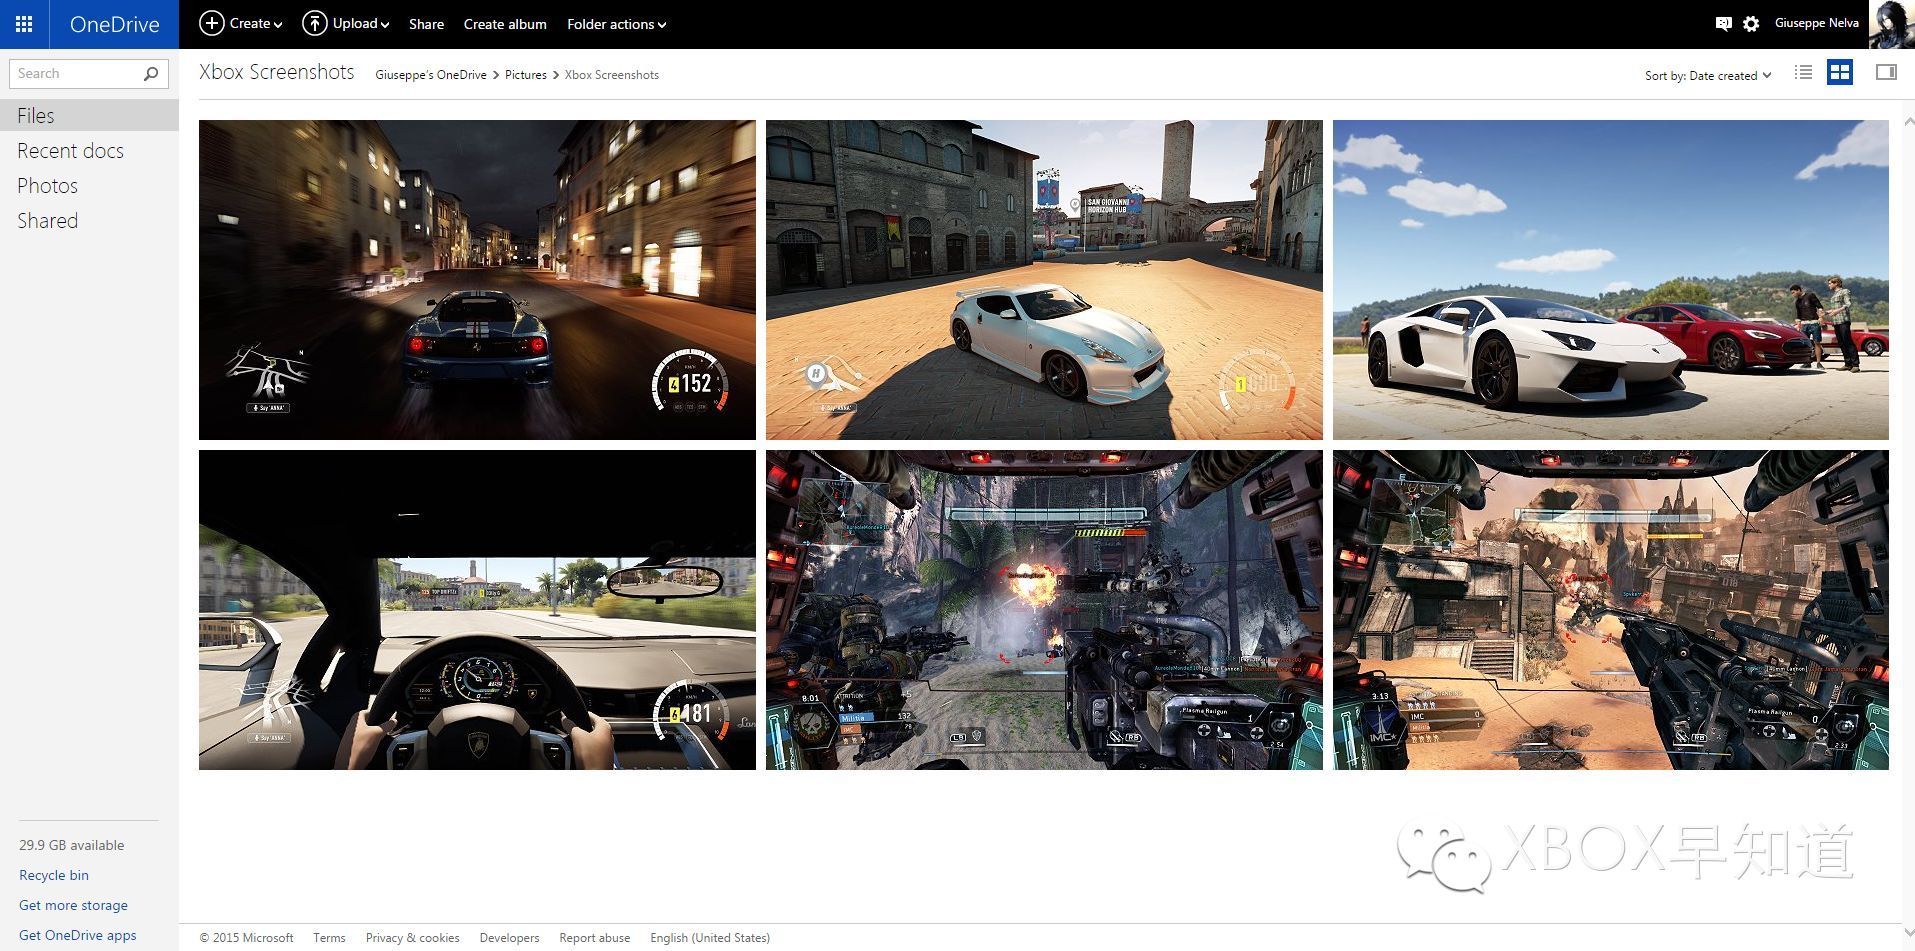The image size is (1915, 951).
Task: Open the app launcher grid icon
Action: click(x=24, y=24)
